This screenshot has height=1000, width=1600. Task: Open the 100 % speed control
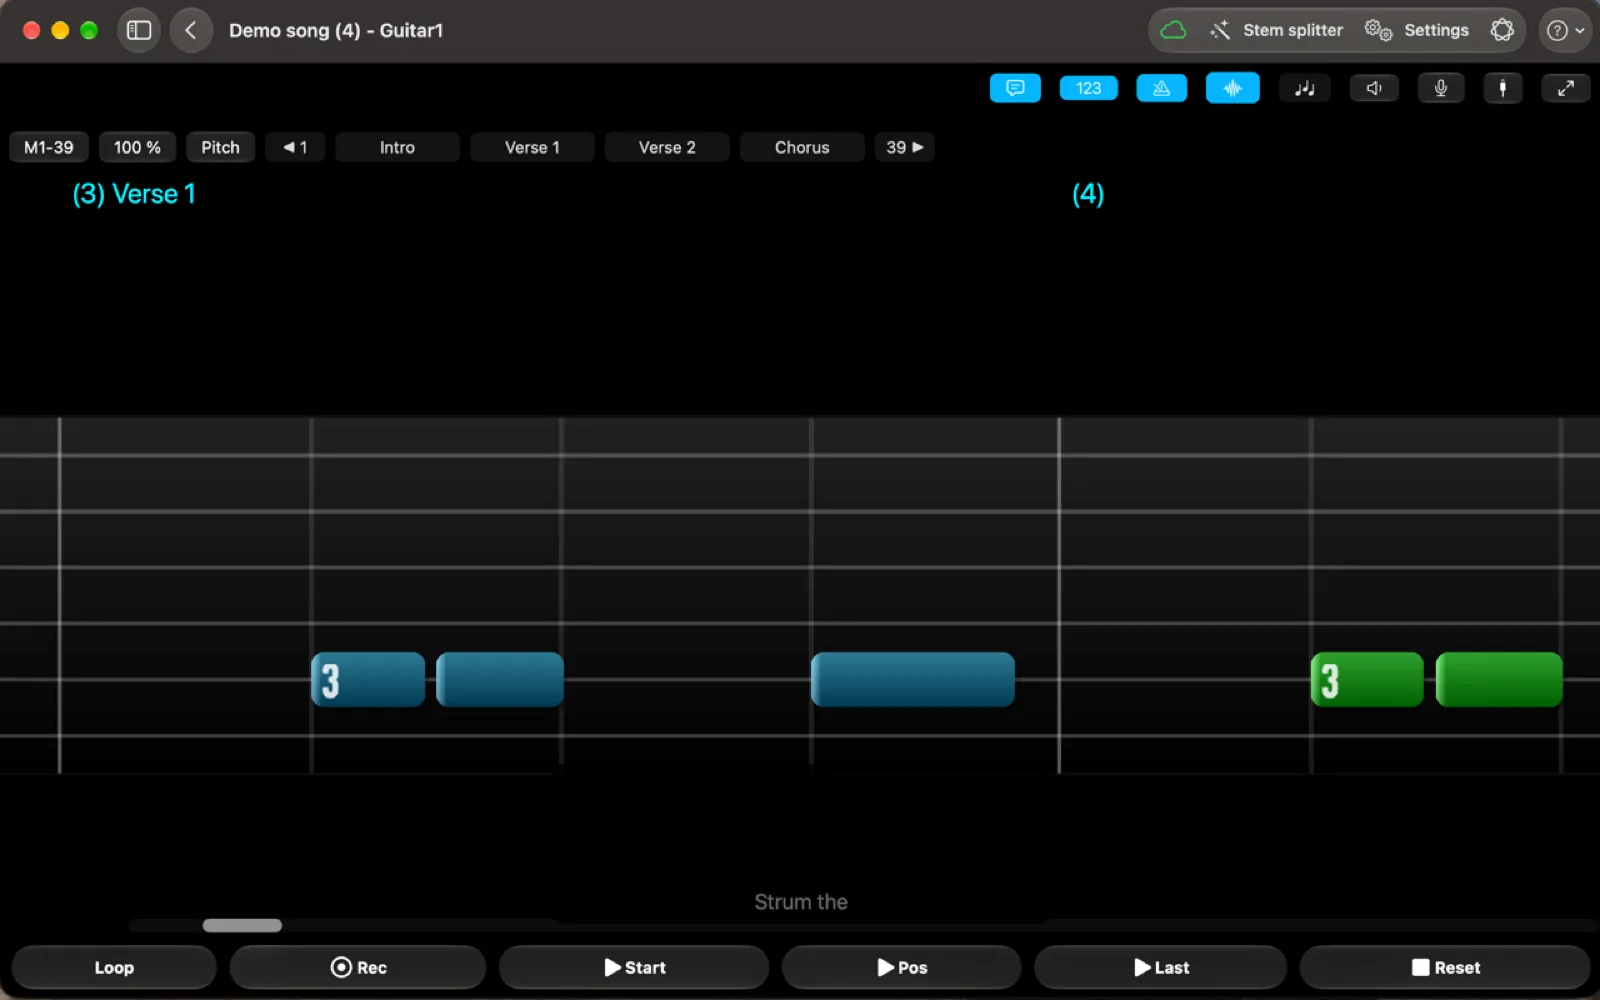coord(137,147)
